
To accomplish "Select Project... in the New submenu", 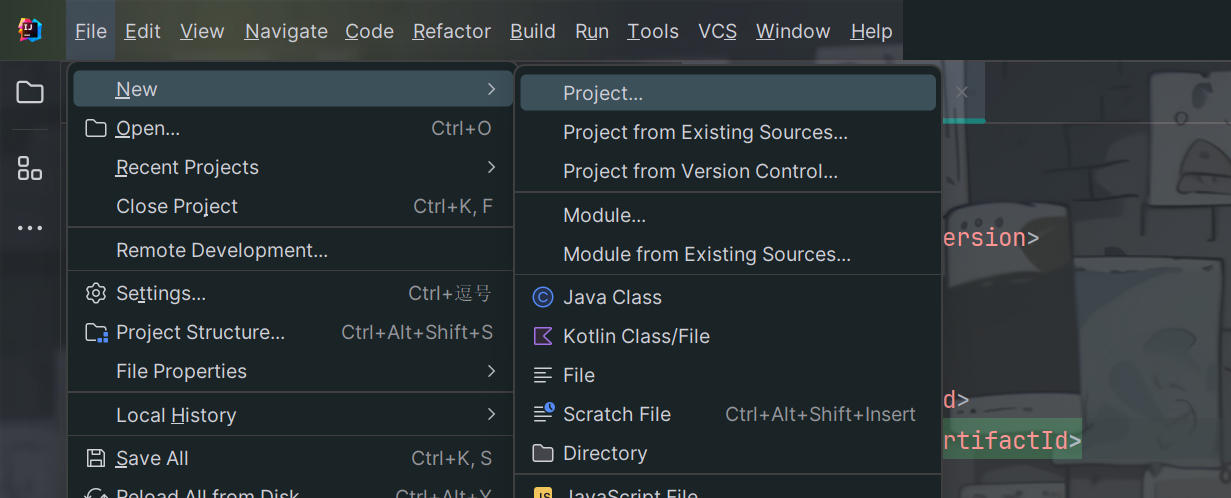I will click(603, 93).
